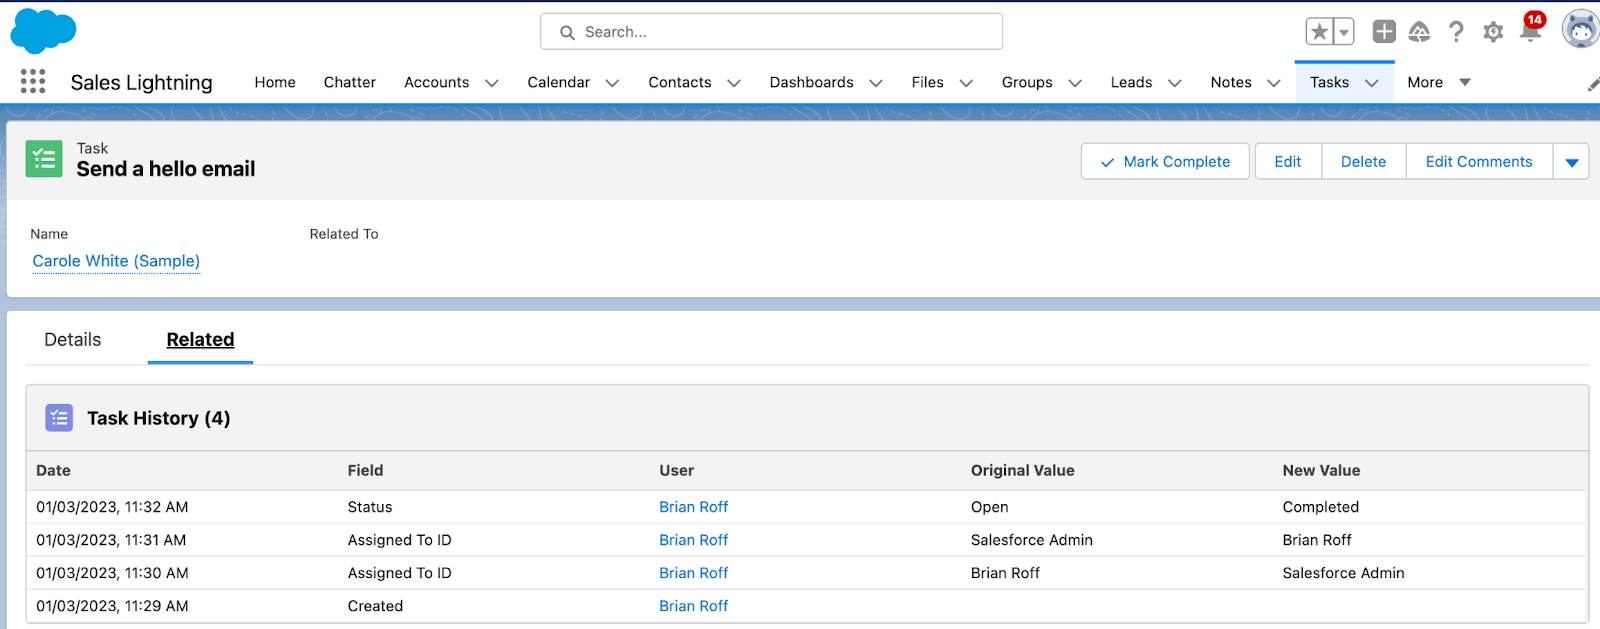Open Brian Roff link in Status row
Screen dimensions: 1600x629
point(693,507)
